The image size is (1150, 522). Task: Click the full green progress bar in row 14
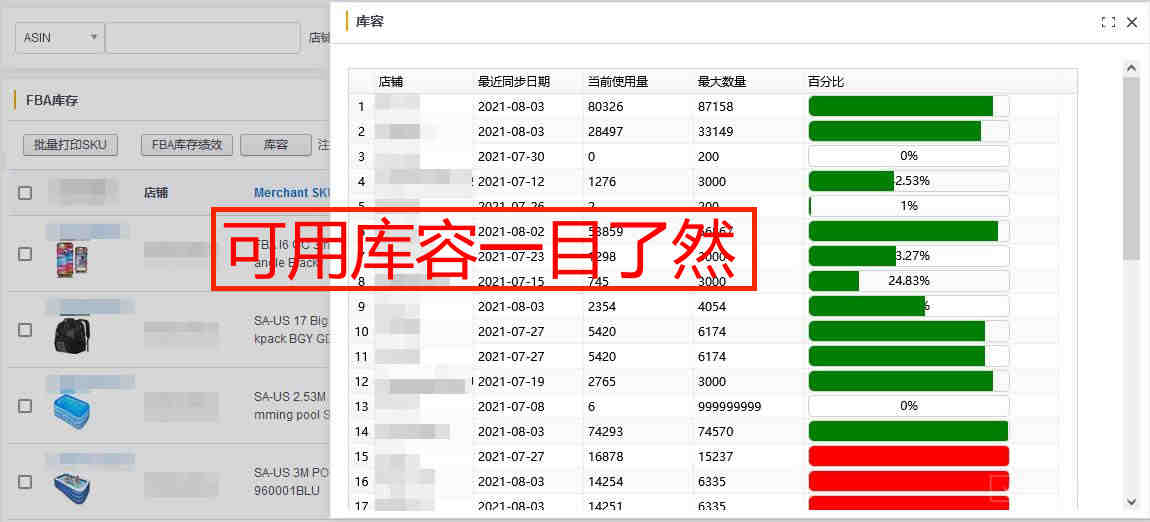[x=909, y=431]
